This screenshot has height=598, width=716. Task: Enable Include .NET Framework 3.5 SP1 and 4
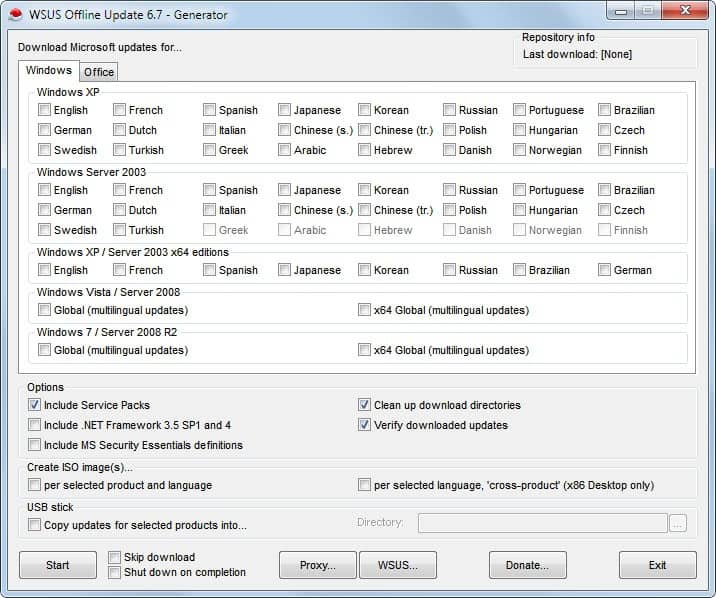click(36, 425)
